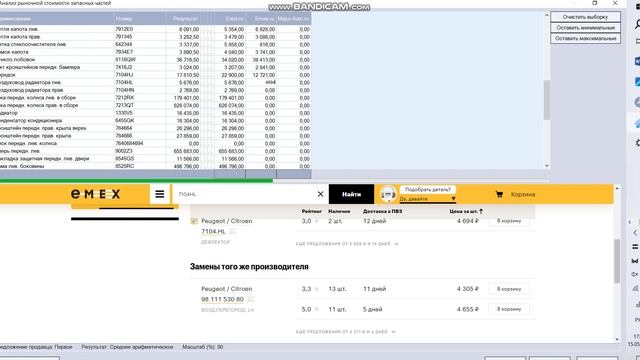Click the assistant avatar icon in emex header
640x360 pixels.
[x=388, y=194]
